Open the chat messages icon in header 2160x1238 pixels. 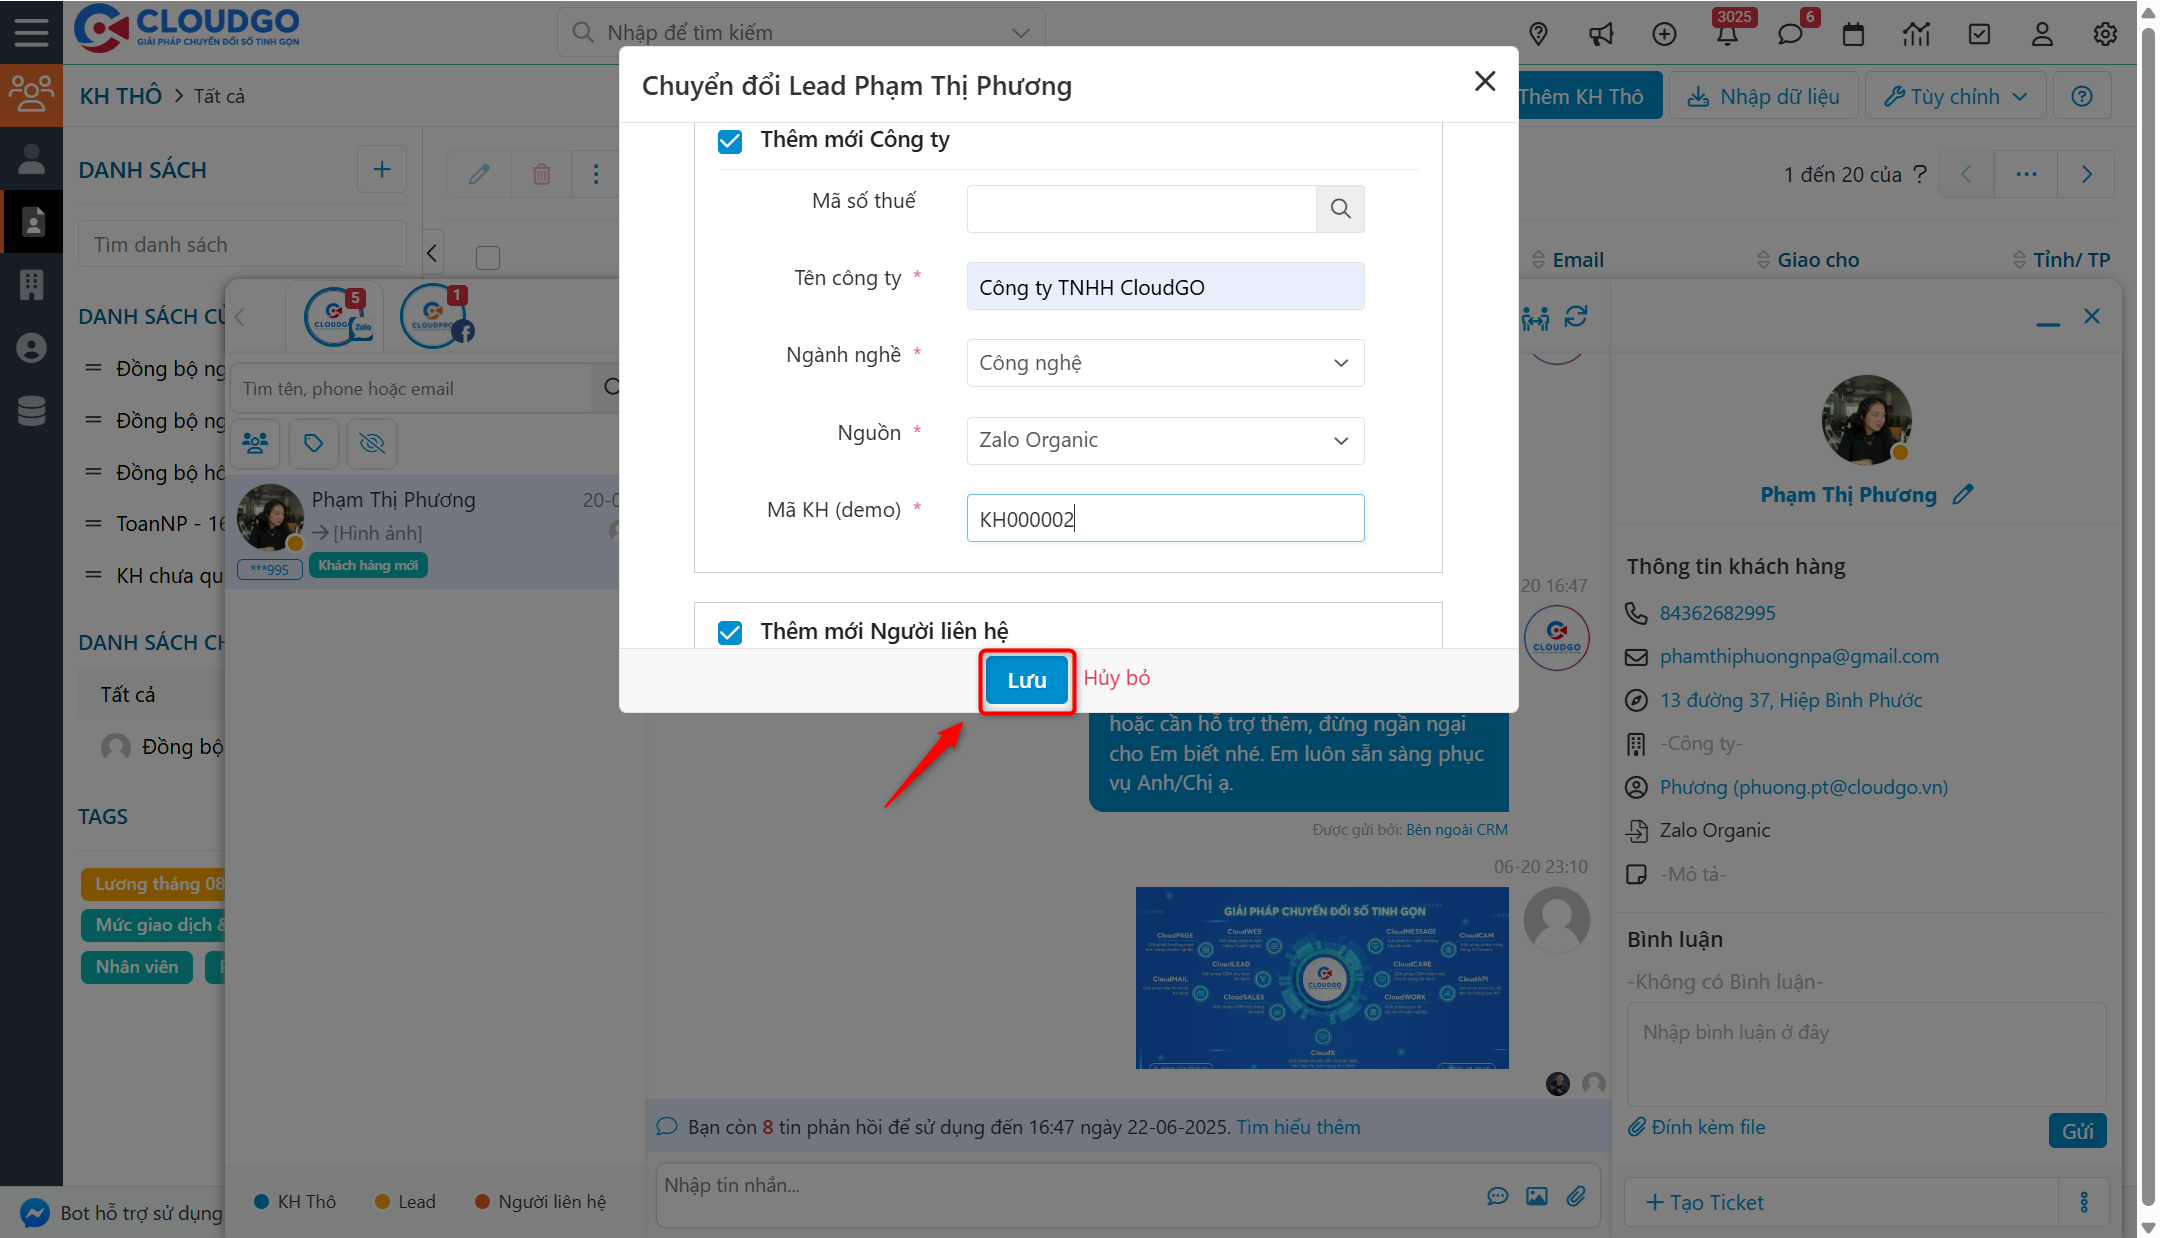coord(1790,35)
